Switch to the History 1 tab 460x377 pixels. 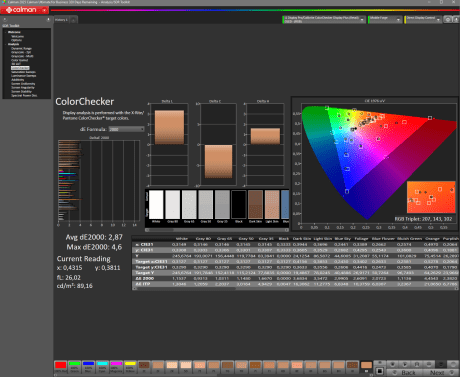(x=61, y=20)
